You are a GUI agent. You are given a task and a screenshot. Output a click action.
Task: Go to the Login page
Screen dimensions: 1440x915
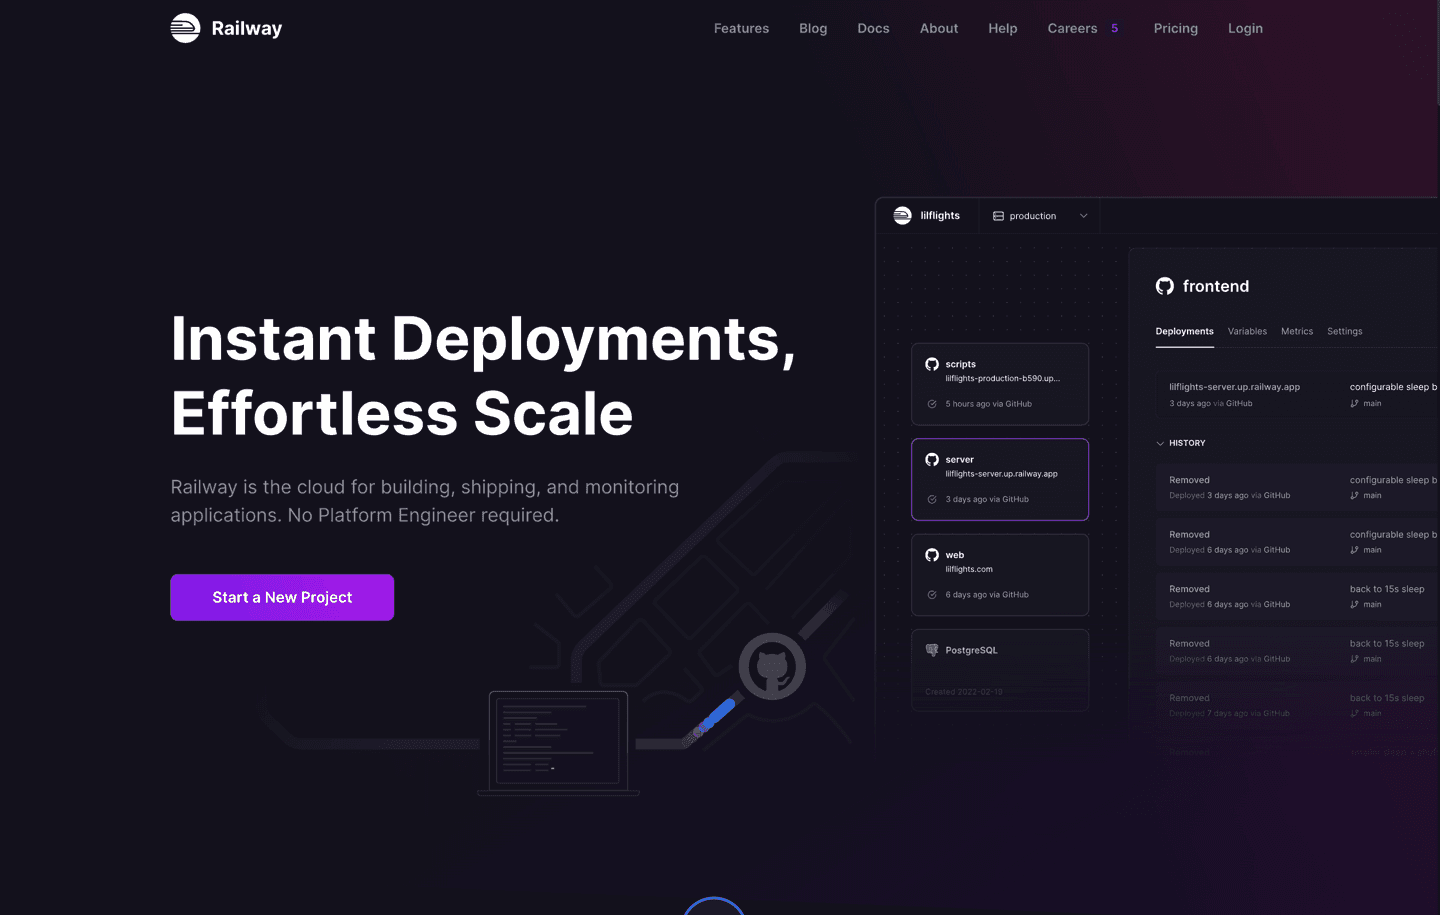pos(1245,28)
